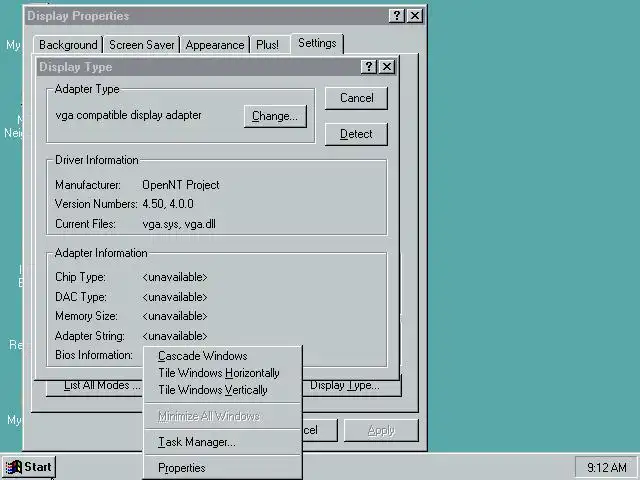Screen dimensions: 640x480
Task: Choose Tile Windows Horizontally
Action: point(223,373)
